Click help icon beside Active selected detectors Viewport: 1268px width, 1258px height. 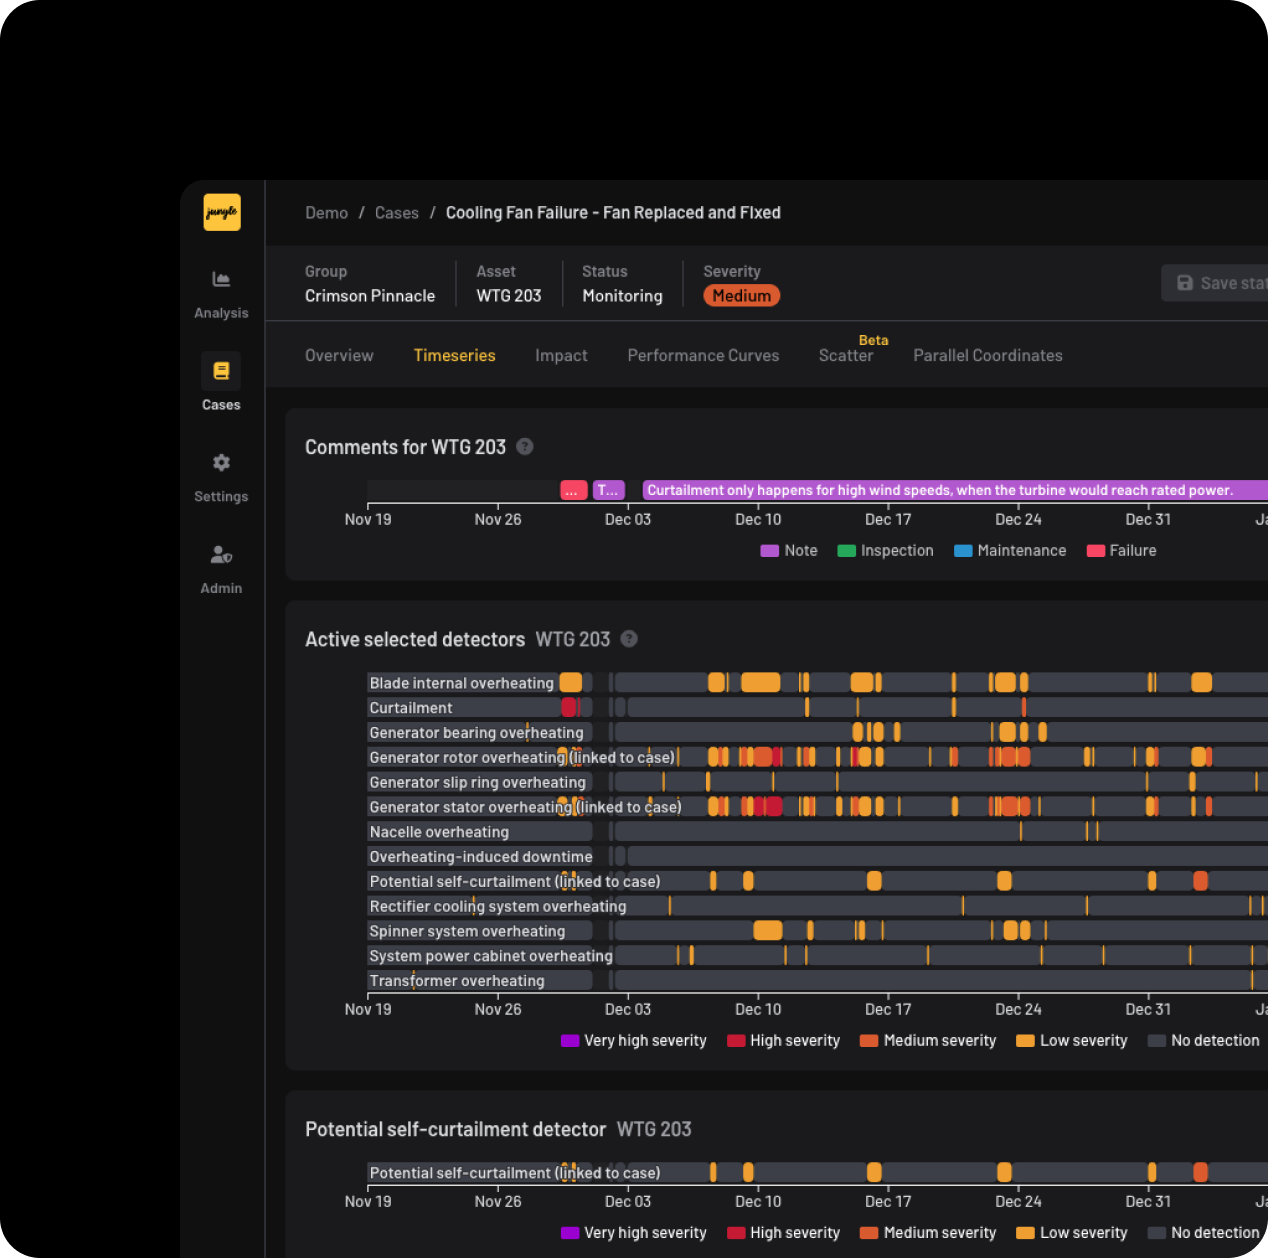click(x=629, y=639)
